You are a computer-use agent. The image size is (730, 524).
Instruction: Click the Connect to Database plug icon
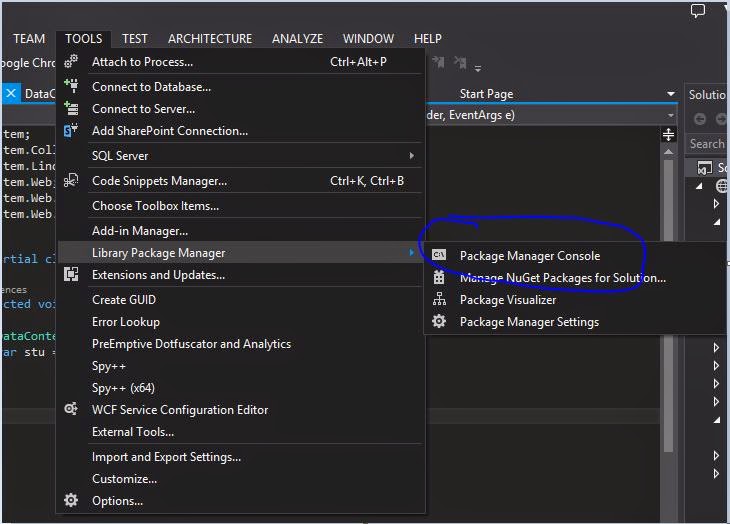coord(71,87)
